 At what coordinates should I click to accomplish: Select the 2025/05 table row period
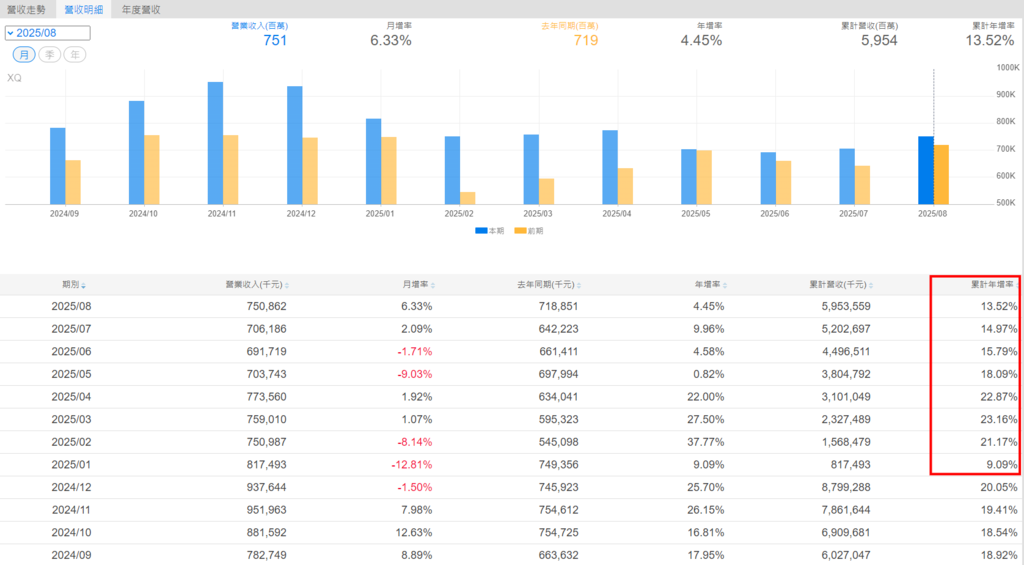(71, 374)
